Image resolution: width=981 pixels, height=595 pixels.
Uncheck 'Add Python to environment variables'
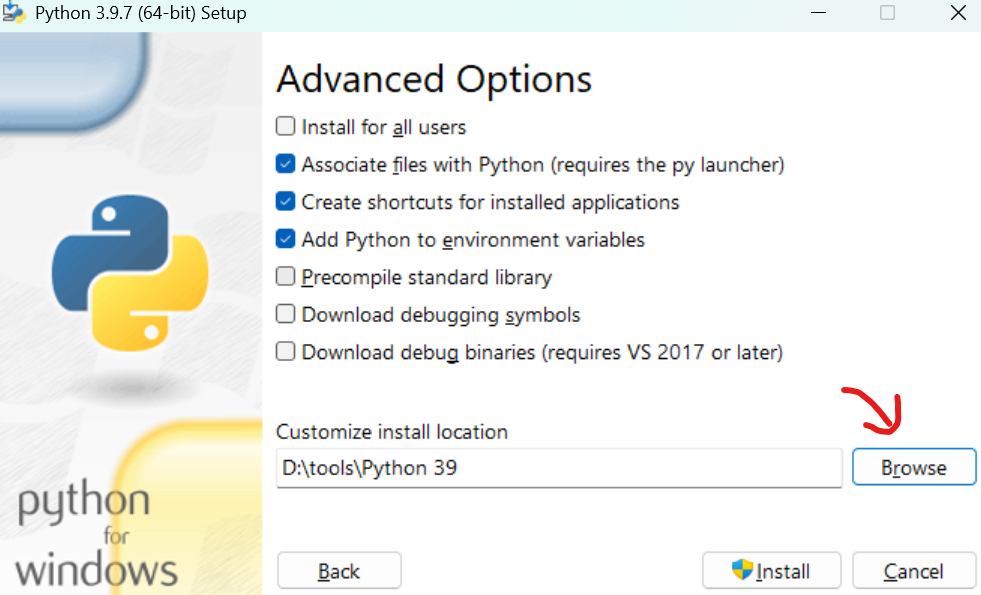coord(286,239)
